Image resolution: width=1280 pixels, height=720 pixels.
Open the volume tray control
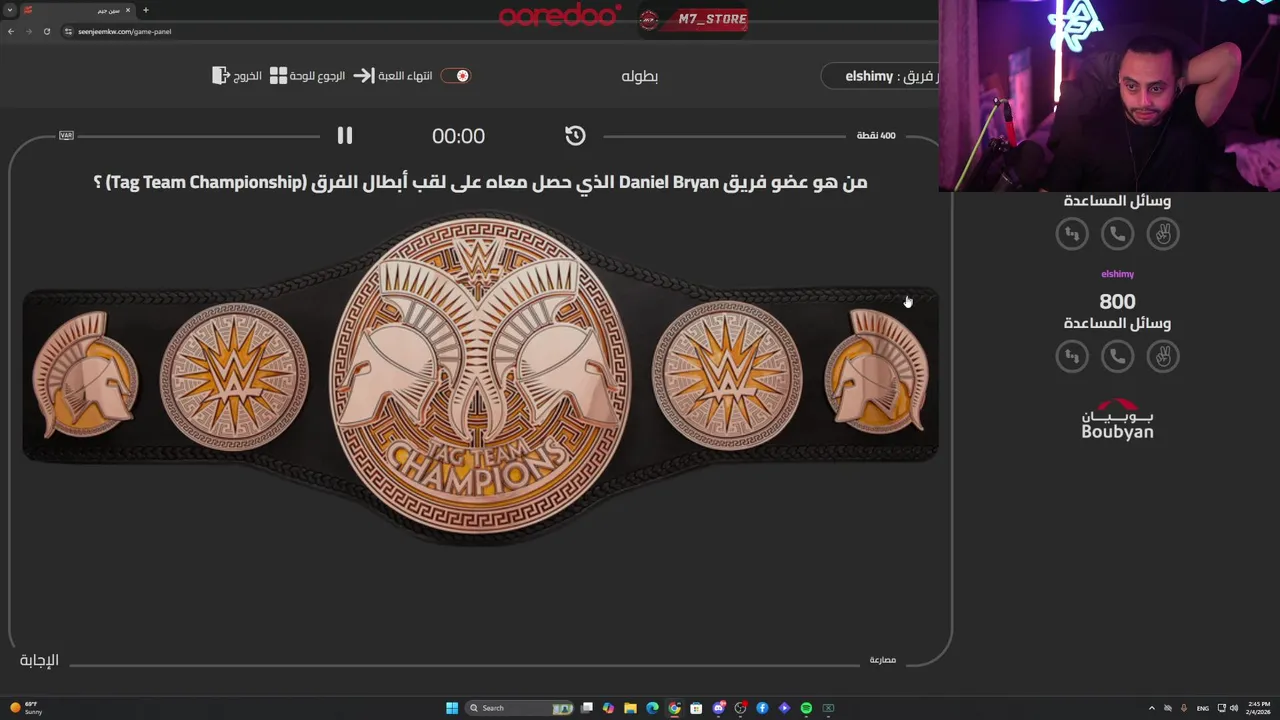(x=1233, y=708)
